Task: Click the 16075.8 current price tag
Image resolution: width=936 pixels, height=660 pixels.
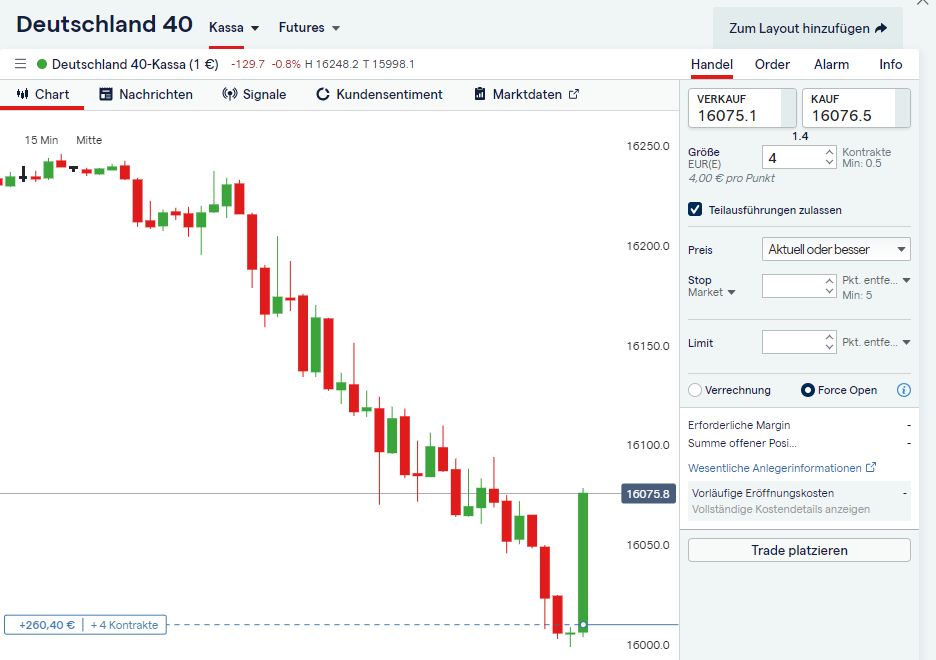Action: (648, 494)
